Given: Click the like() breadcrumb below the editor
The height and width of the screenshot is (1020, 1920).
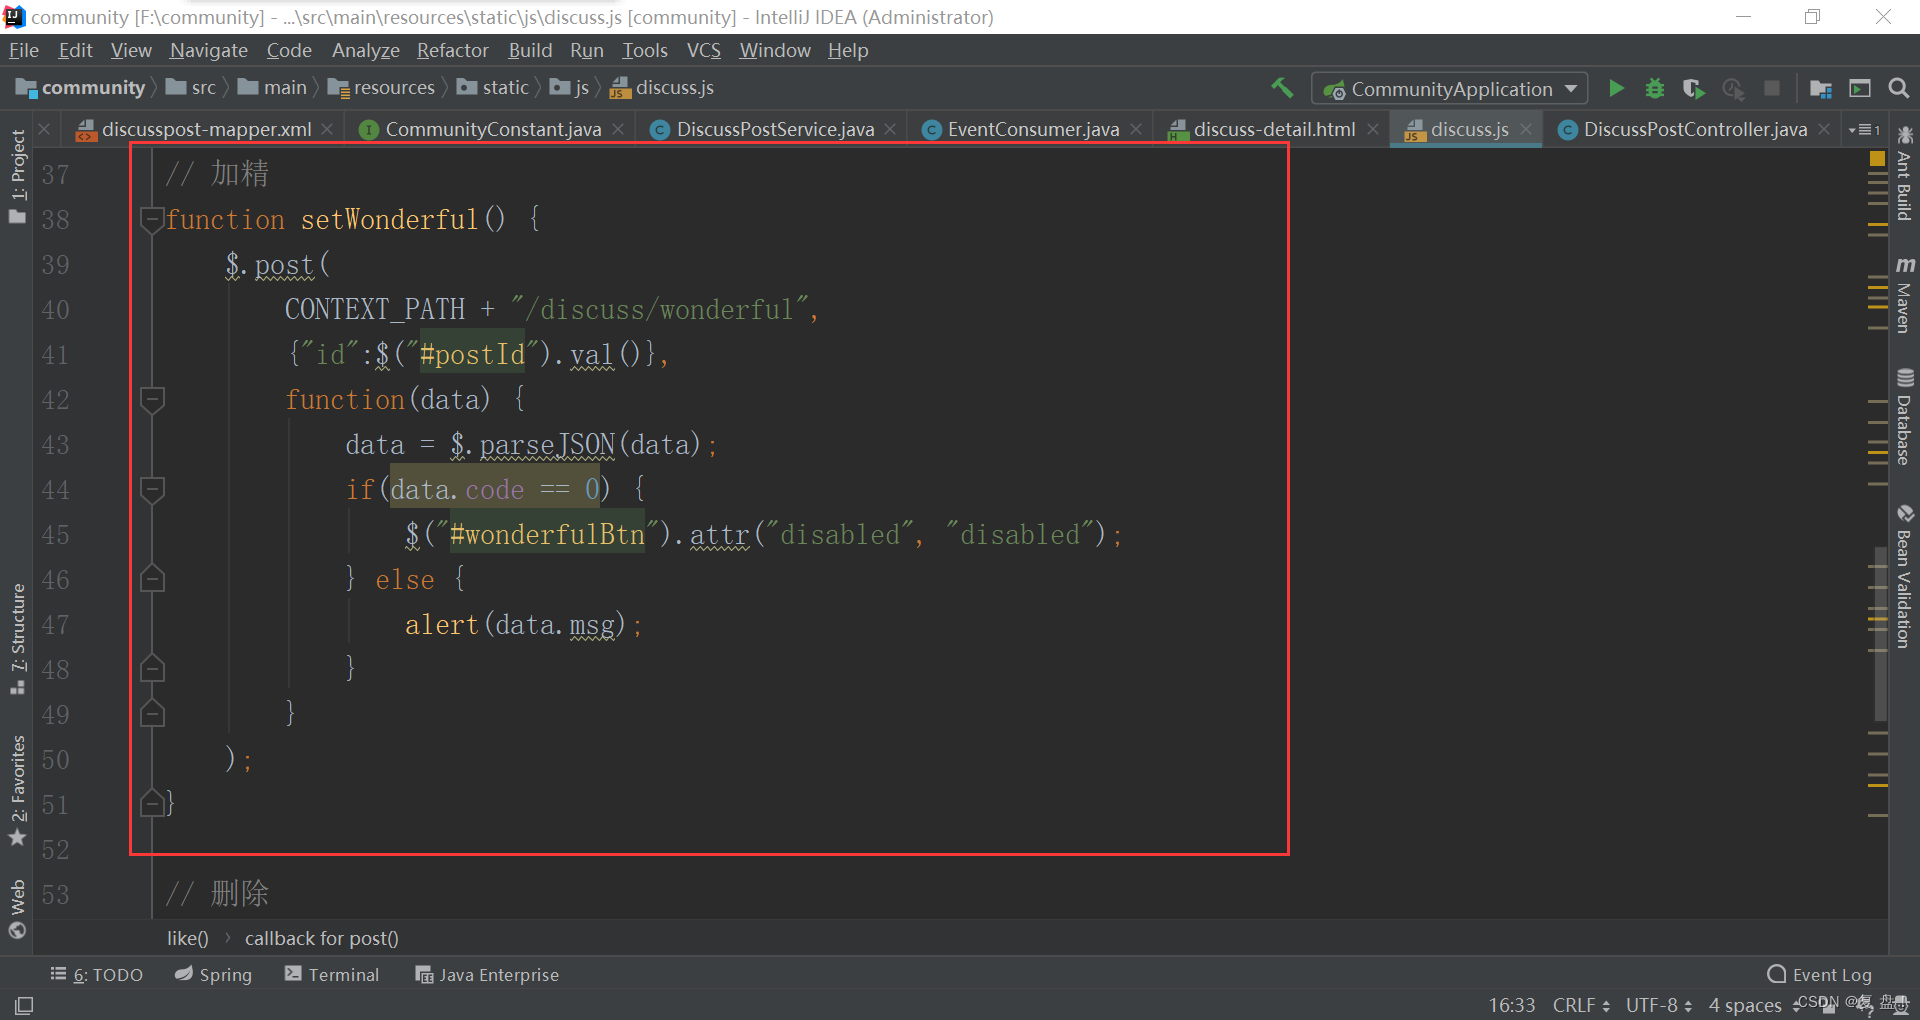Looking at the screenshot, I should (188, 938).
